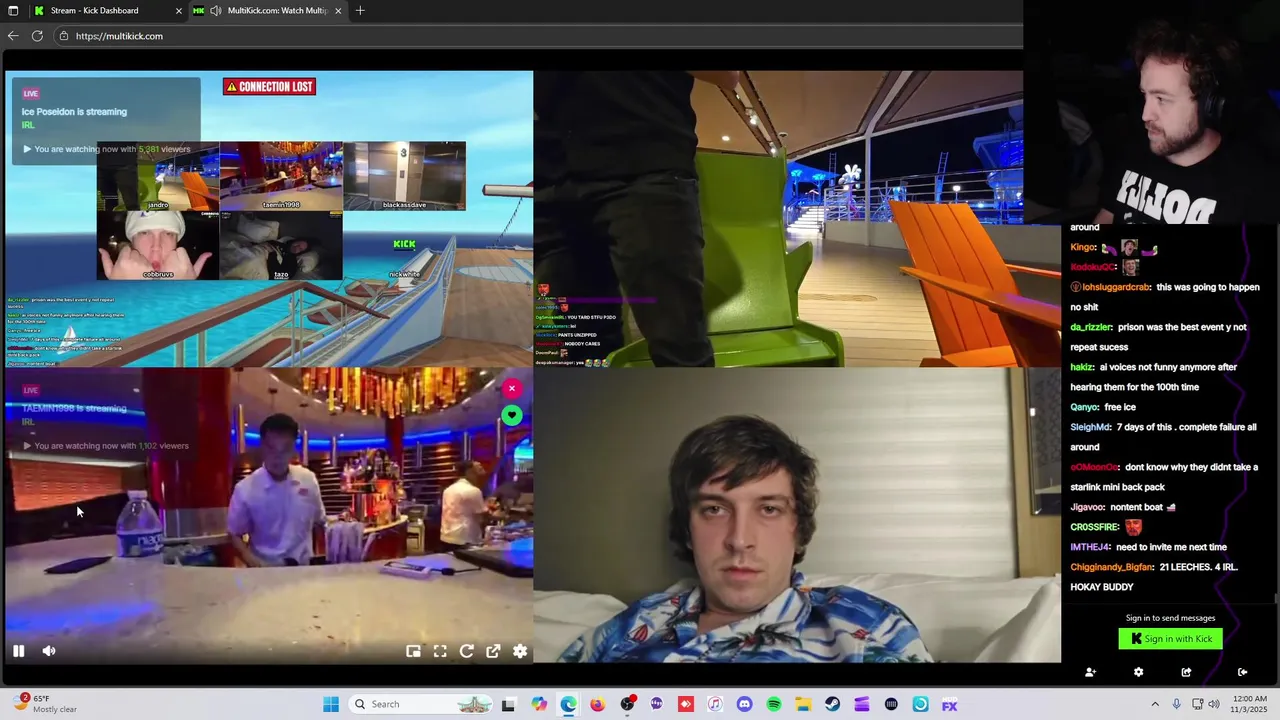Switch to the MultiKick.com browser tab
1280x720 pixels.
point(267,11)
